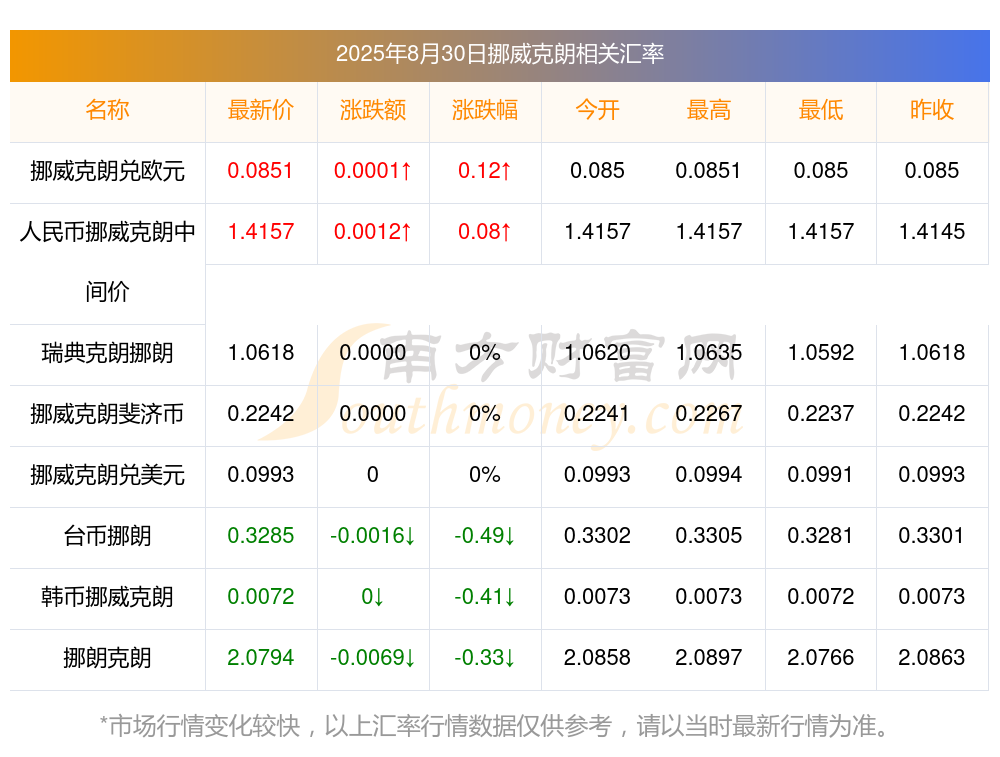
Task: Click the latest price 0.0851 in red
Action: click(261, 171)
